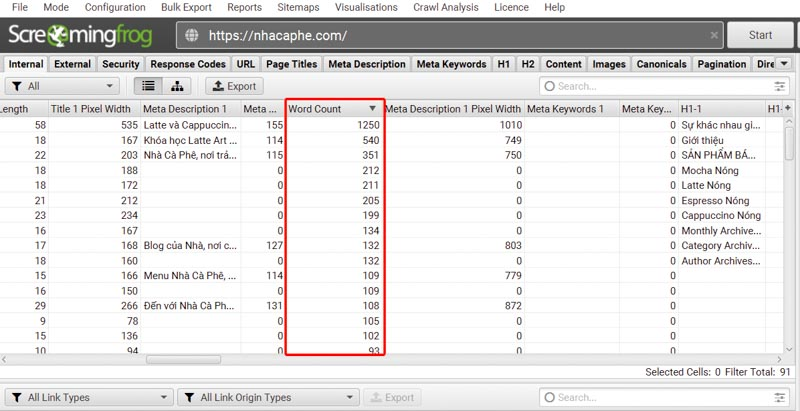Expand the All Link Origin Types dropdown
This screenshot has height=411, width=800.
[x=268, y=397]
